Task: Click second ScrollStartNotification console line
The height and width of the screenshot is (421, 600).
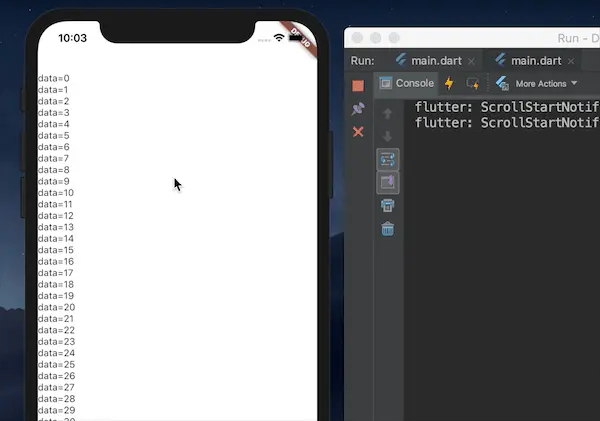Action: [x=507, y=122]
